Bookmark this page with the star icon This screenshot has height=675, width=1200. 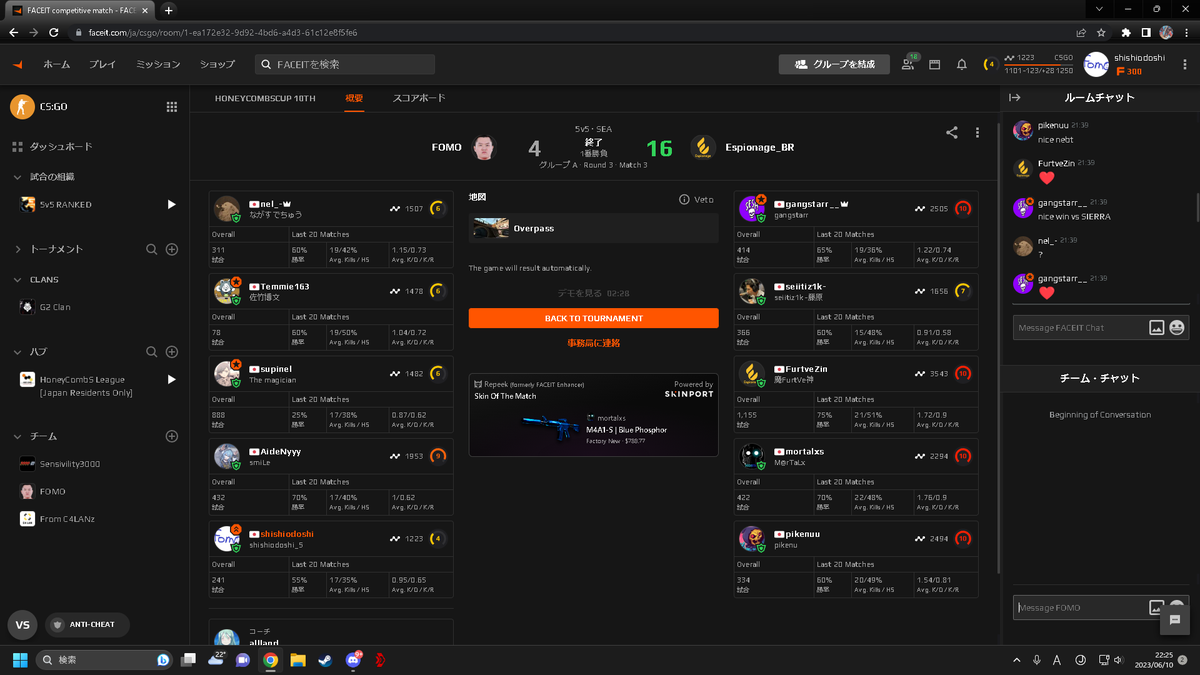(1101, 32)
